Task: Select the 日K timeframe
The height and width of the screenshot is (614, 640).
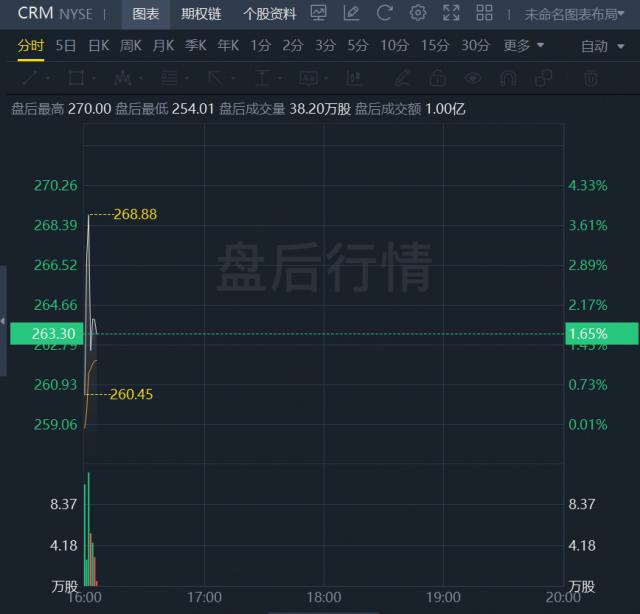Action: coord(98,45)
